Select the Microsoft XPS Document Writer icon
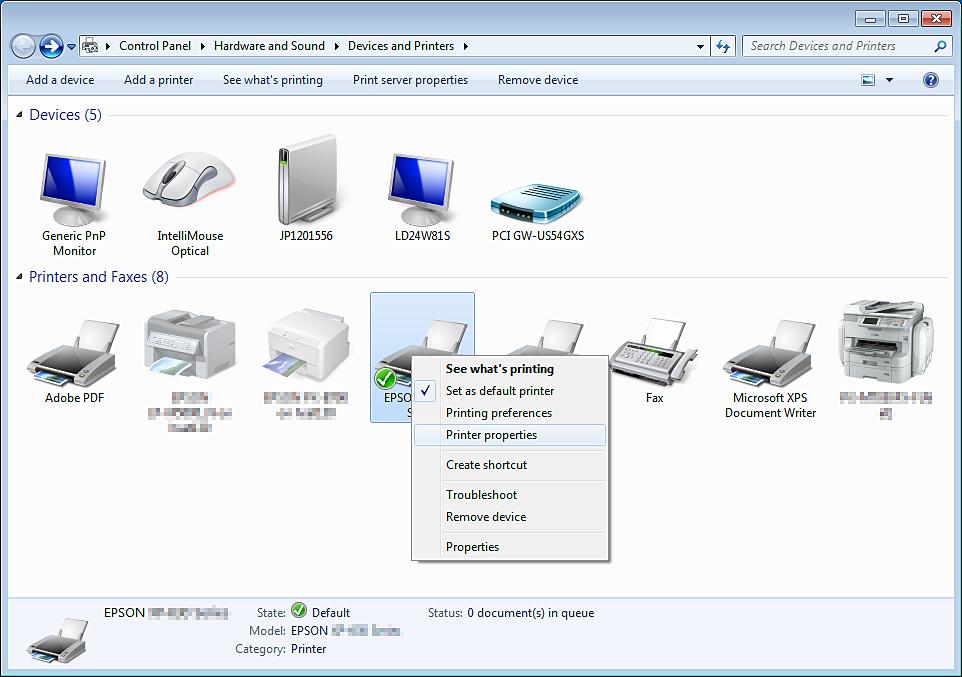The height and width of the screenshot is (677, 962). coord(770,353)
